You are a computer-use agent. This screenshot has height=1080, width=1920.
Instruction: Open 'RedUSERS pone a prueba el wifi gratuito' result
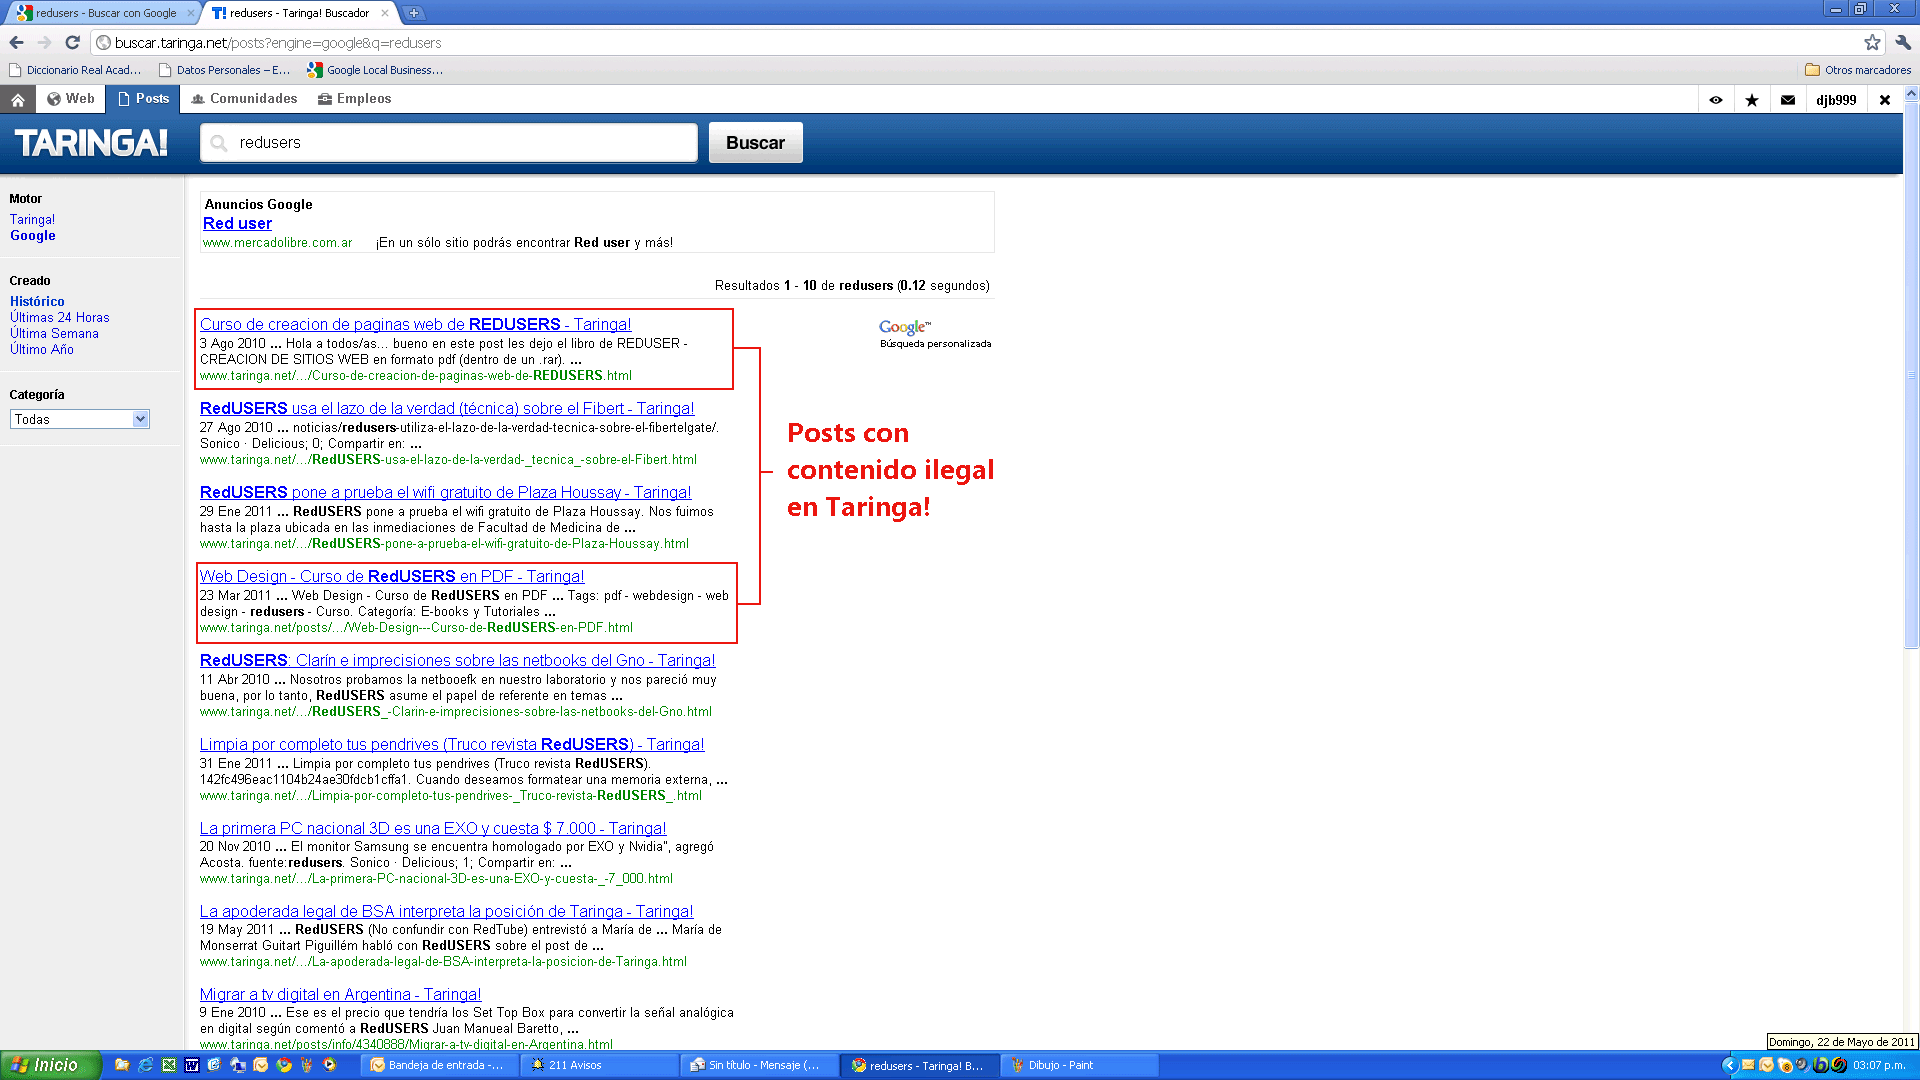click(x=445, y=492)
